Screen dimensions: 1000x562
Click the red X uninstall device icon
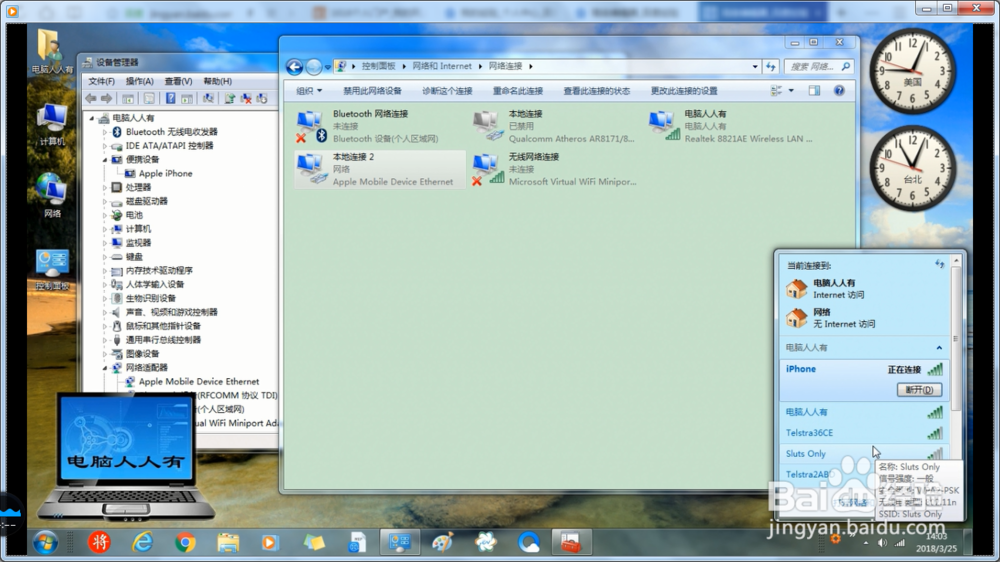(246, 98)
